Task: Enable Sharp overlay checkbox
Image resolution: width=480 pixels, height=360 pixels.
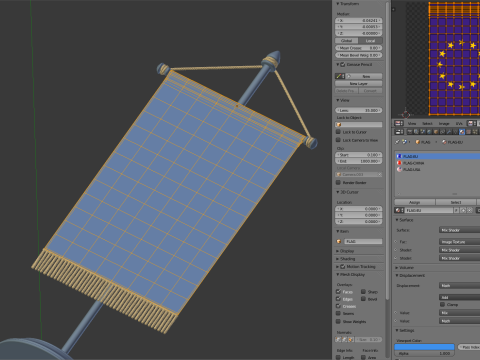Action: [x=363, y=292]
